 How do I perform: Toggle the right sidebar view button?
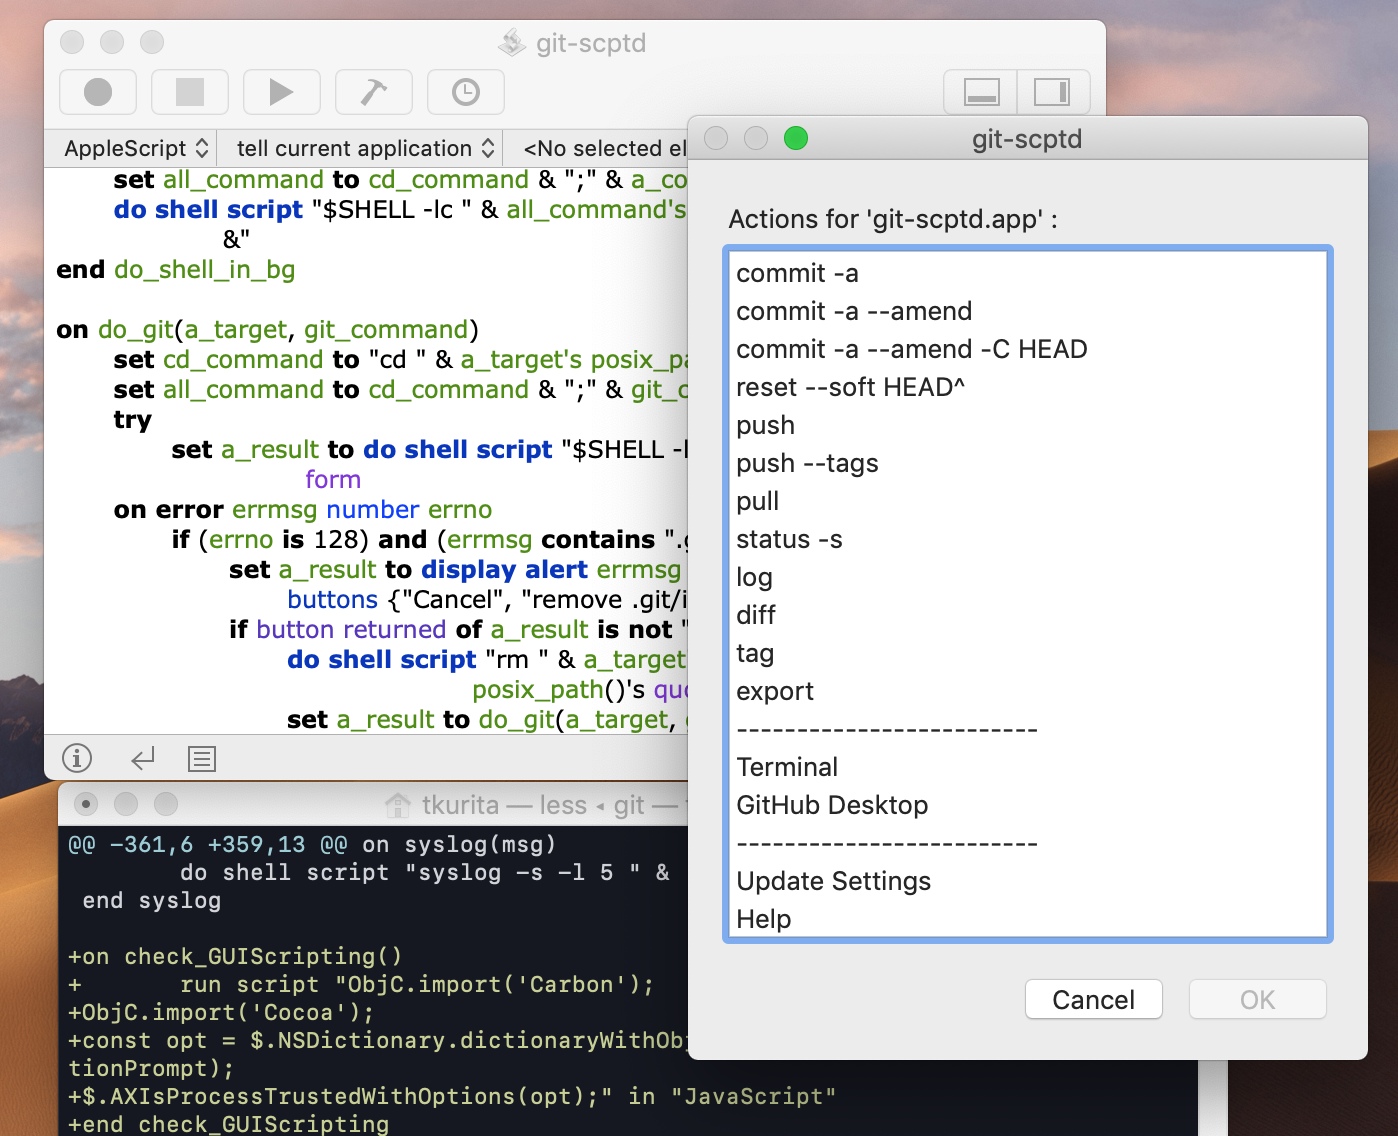tap(1051, 92)
